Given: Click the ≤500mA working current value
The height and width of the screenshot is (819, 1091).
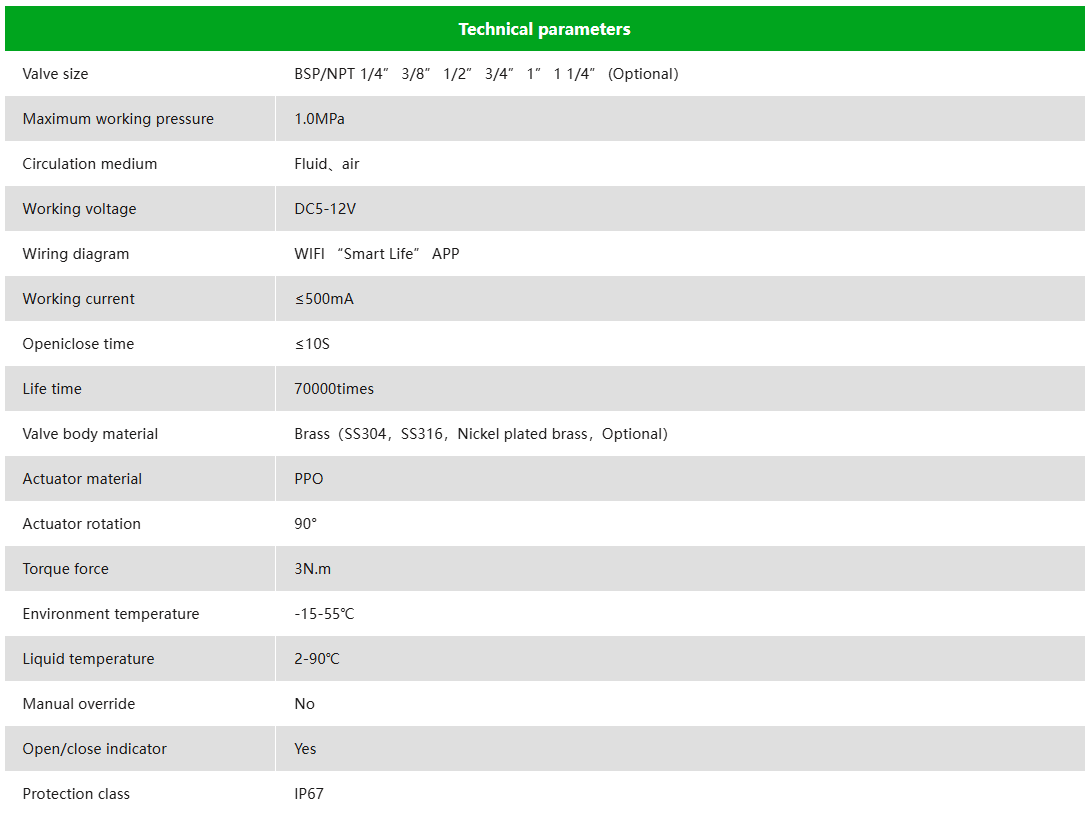Looking at the screenshot, I should point(324,299).
